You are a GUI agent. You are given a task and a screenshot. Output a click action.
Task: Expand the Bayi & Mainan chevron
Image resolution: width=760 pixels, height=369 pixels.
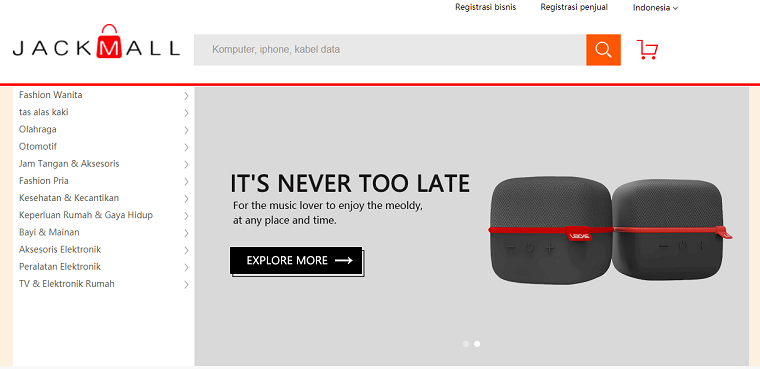[x=186, y=233]
